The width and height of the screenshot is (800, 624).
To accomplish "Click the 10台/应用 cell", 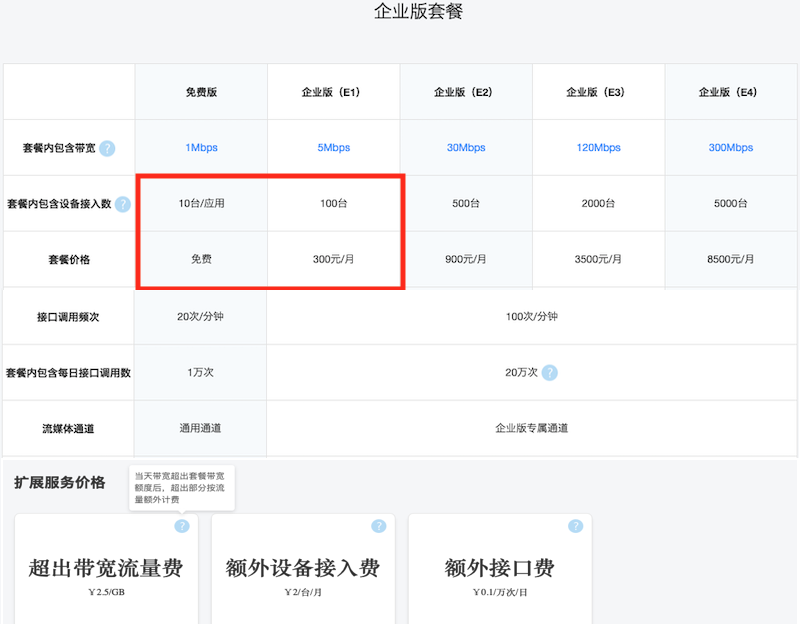I will tap(201, 204).
